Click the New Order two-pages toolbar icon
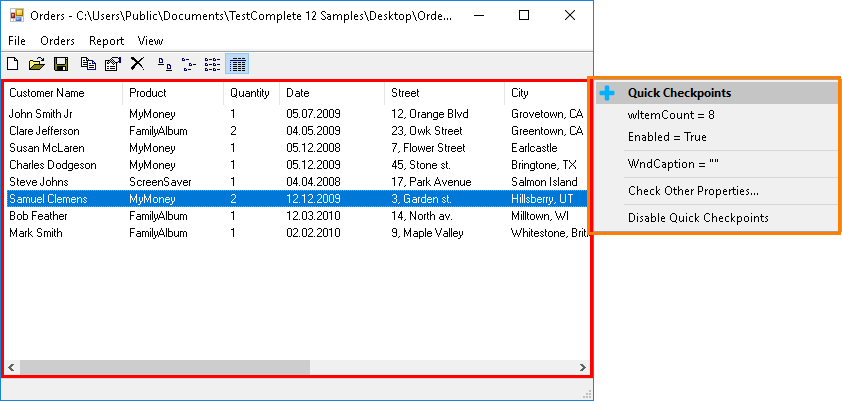 coord(89,64)
